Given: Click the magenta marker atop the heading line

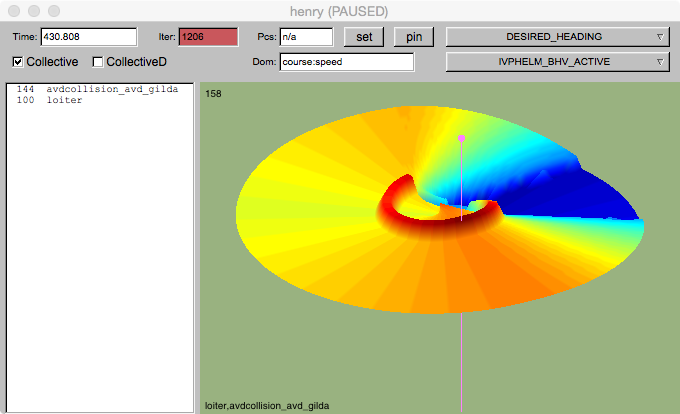Looking at the screenshot, I should click(x=461, y=138).
